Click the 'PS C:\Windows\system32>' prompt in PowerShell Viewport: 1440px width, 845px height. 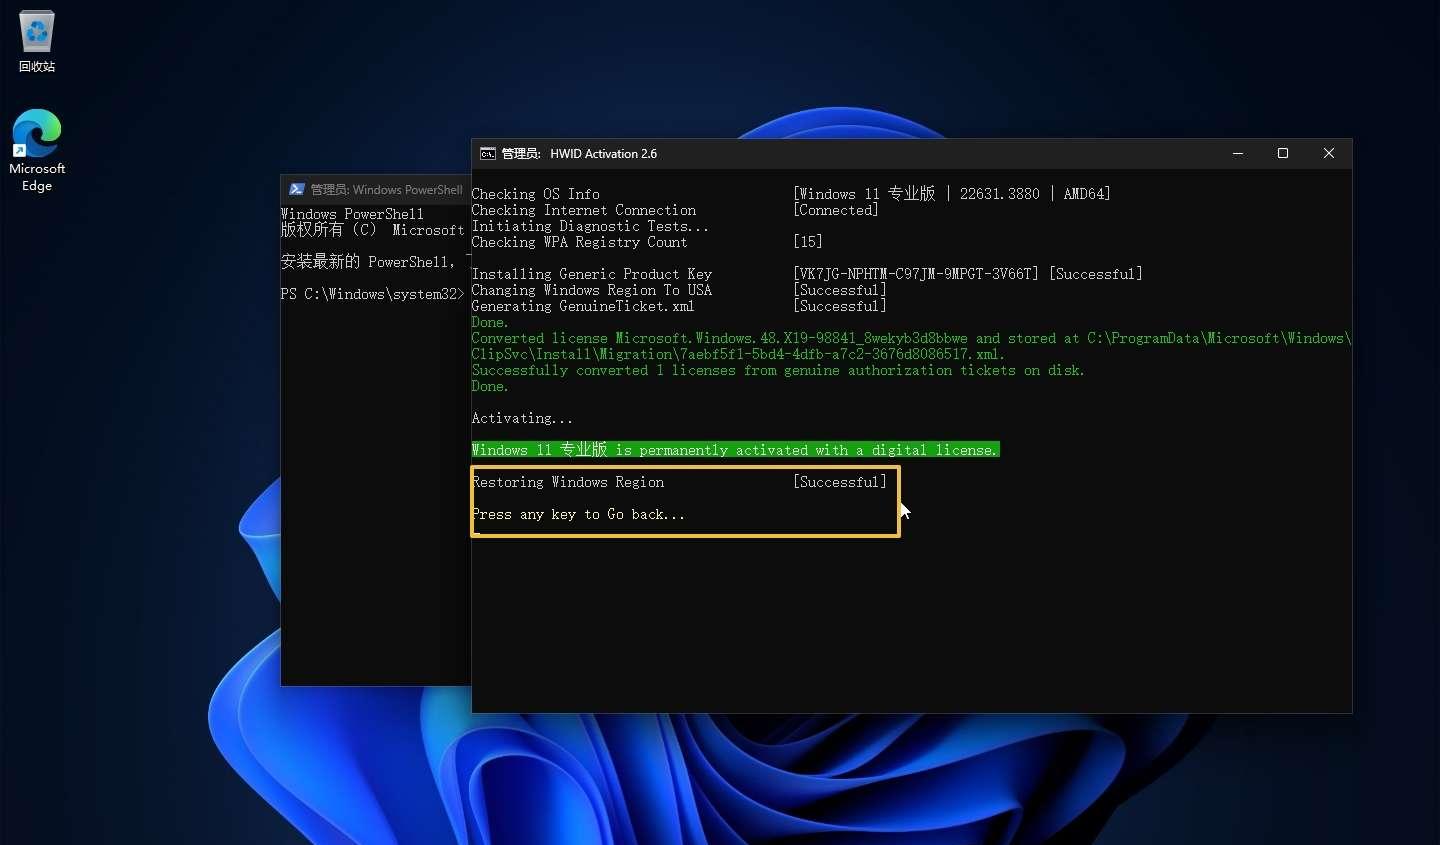[x=372, y=294]
